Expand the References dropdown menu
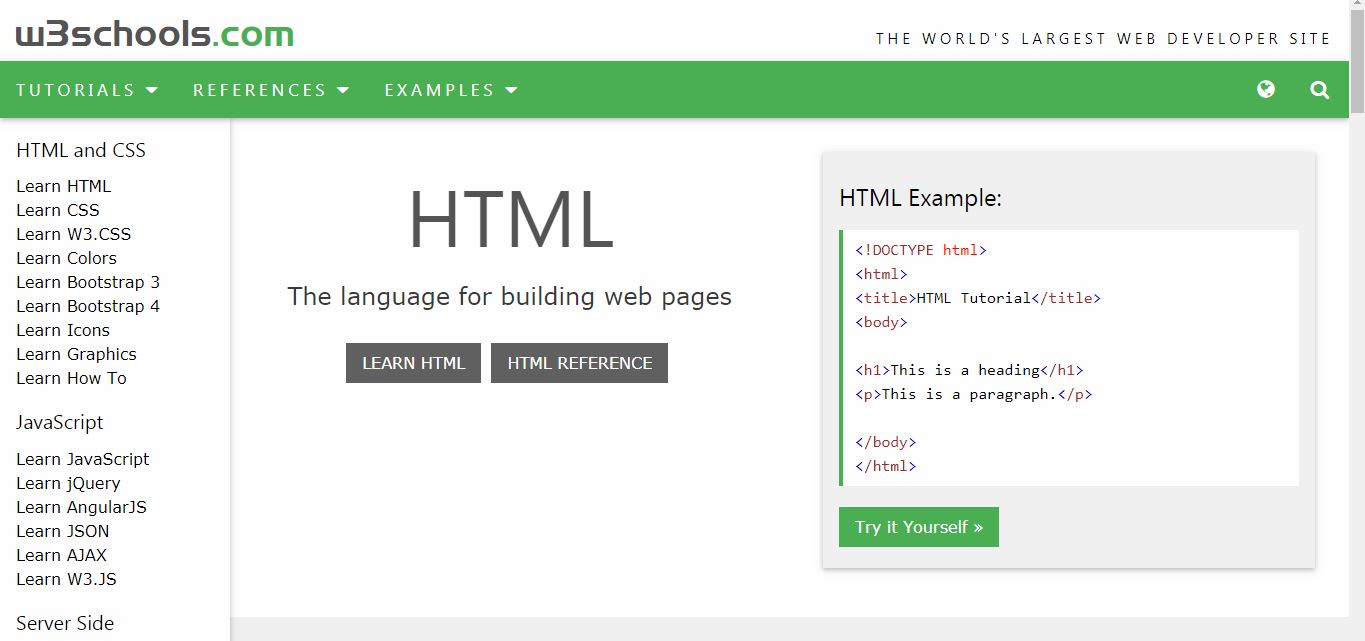Screen dimensions: 1365x641 click(271, 90)
